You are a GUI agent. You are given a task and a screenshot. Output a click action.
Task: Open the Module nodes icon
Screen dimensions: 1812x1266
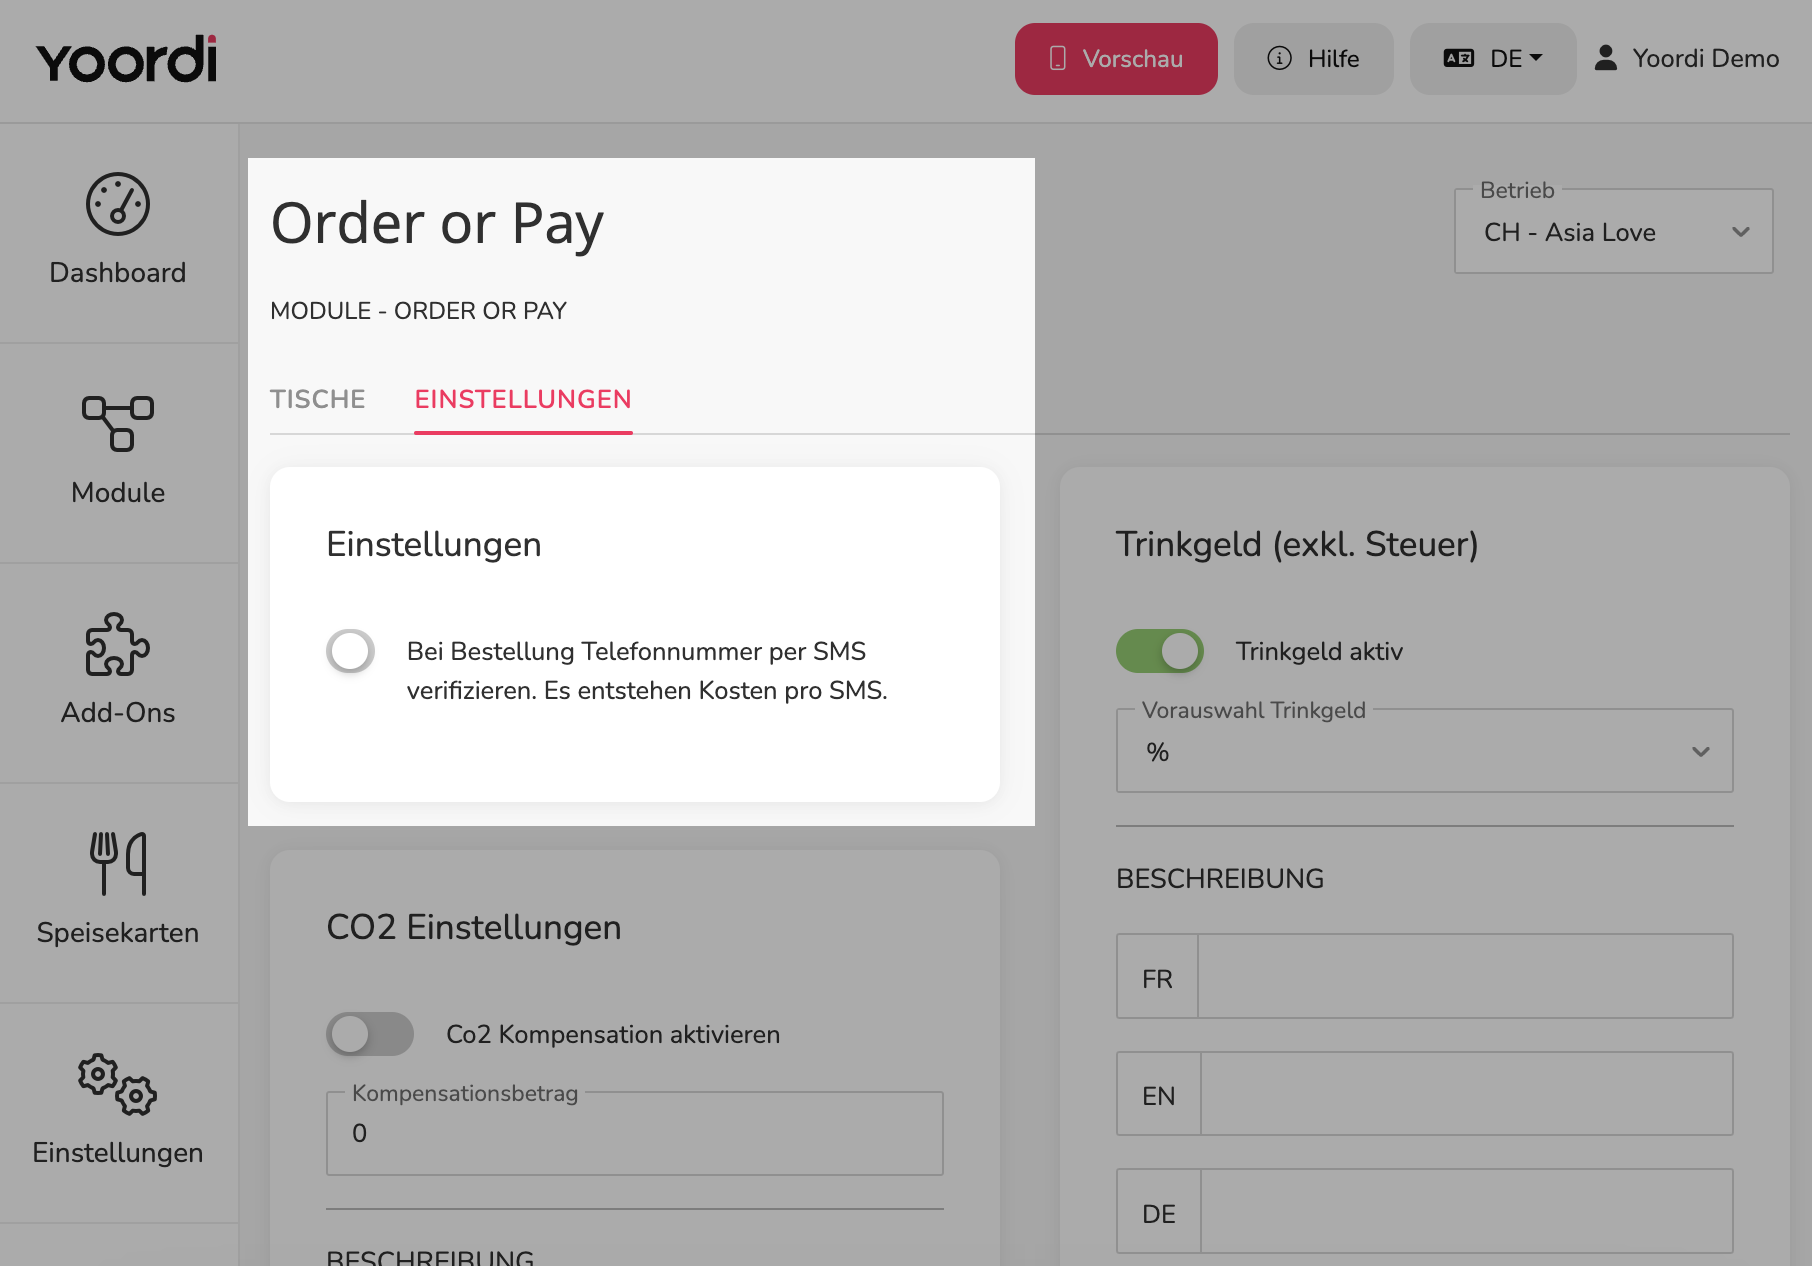click(118, 424)
